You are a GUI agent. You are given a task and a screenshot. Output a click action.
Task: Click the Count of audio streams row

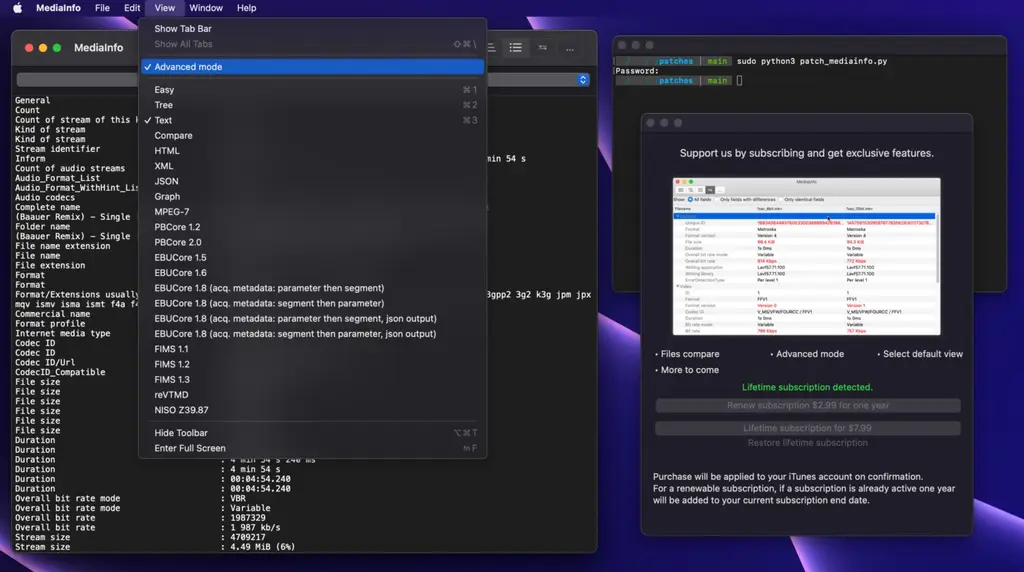pyautogui.click(x=70, y=168)
